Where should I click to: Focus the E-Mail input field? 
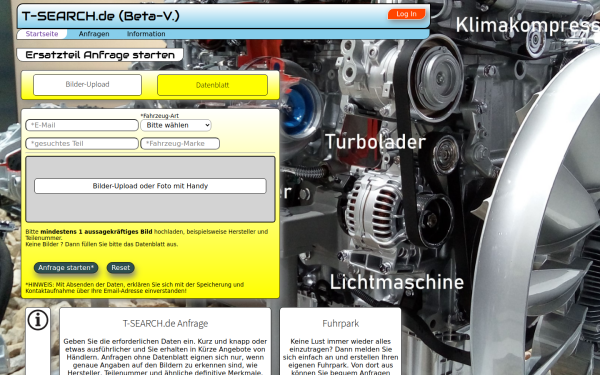tap(82, 125)
